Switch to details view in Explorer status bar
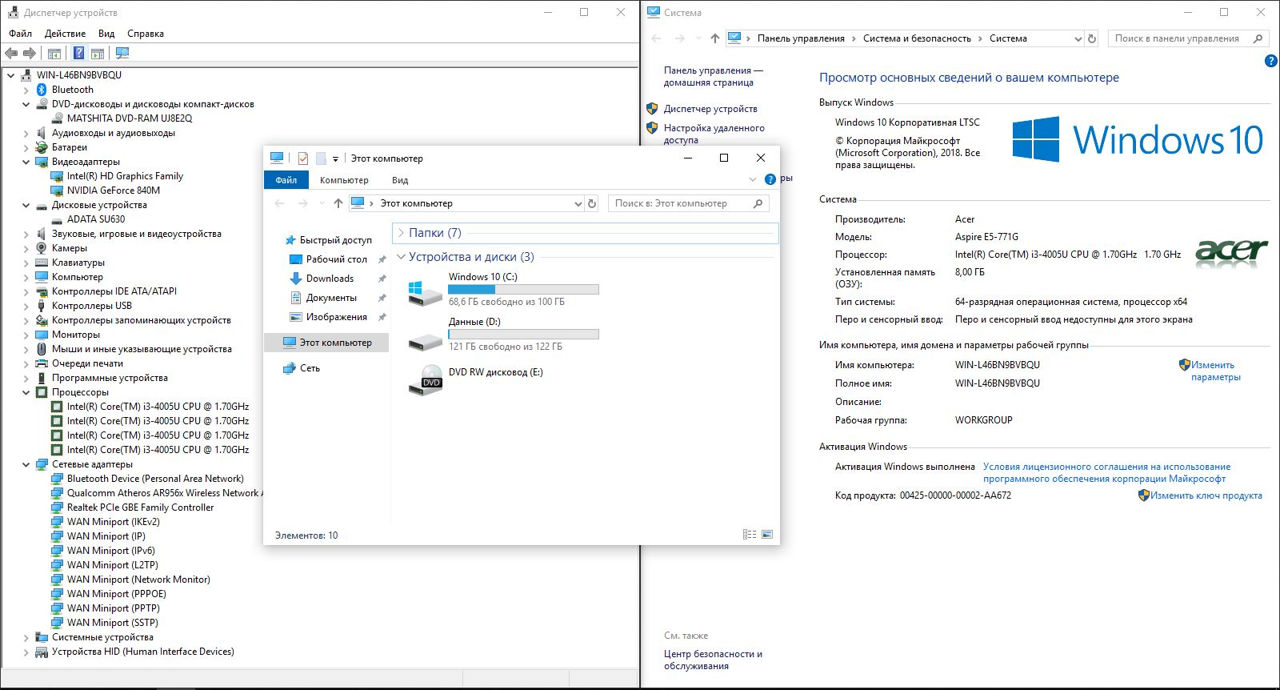 click(750, 535)
